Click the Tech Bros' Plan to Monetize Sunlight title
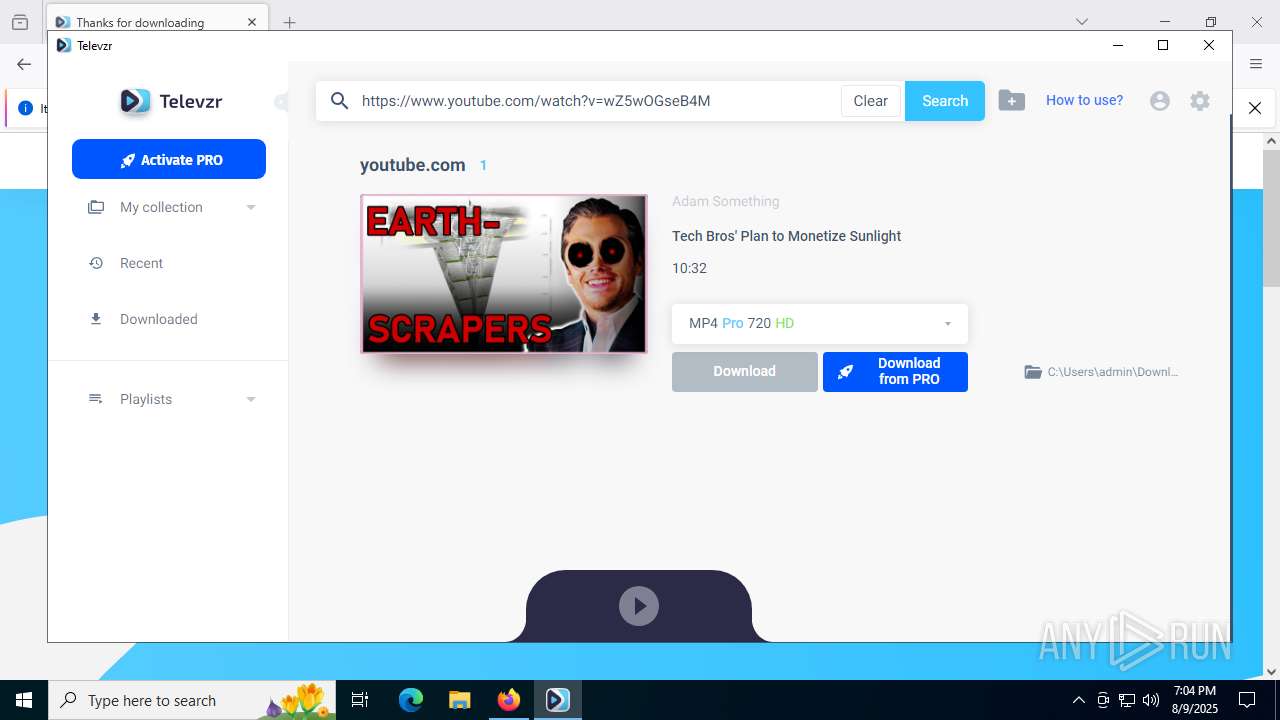The image size is (1280, 720). [x=787, y=236]
